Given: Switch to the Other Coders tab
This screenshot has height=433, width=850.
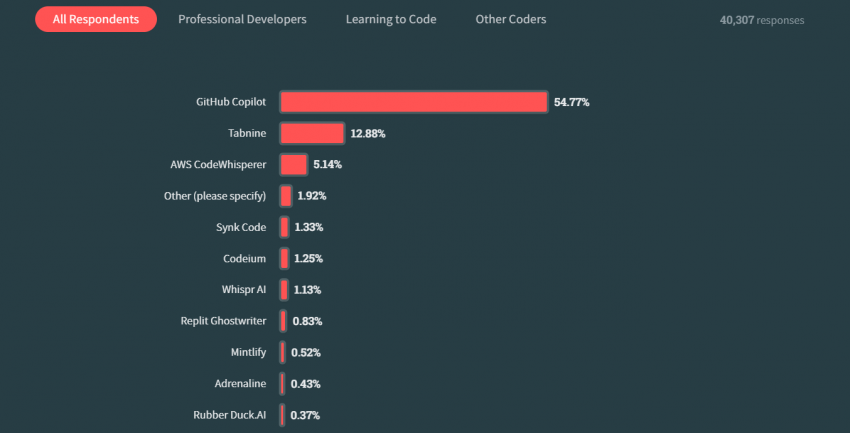Looking at the screenshot, I should click(x=510, y=19).
